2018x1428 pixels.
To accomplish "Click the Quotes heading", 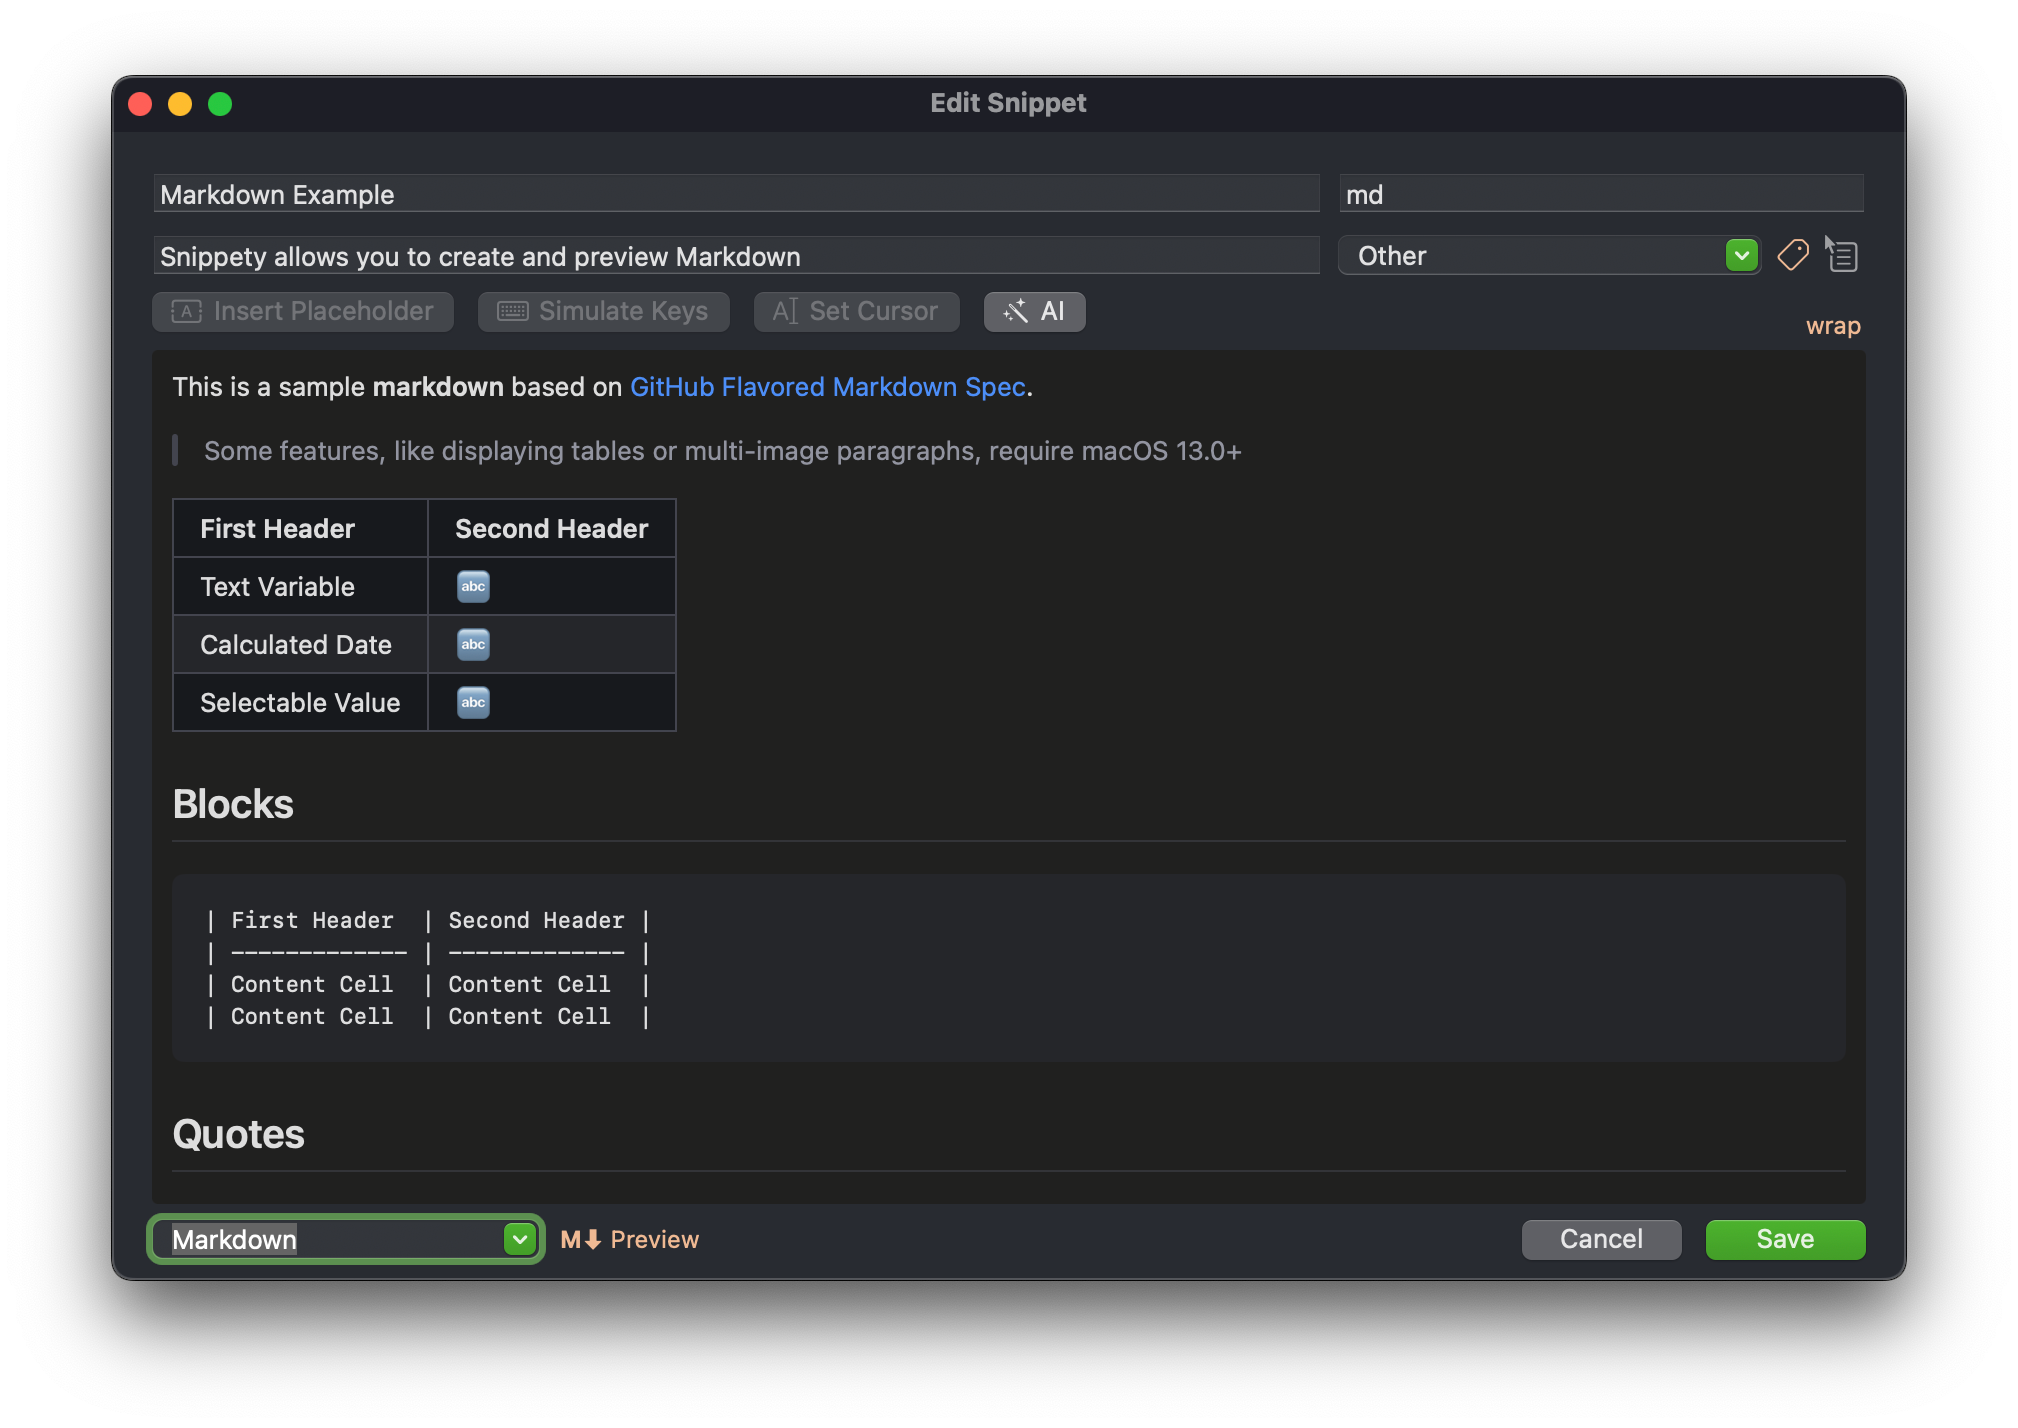I will tap(238, 1134).
